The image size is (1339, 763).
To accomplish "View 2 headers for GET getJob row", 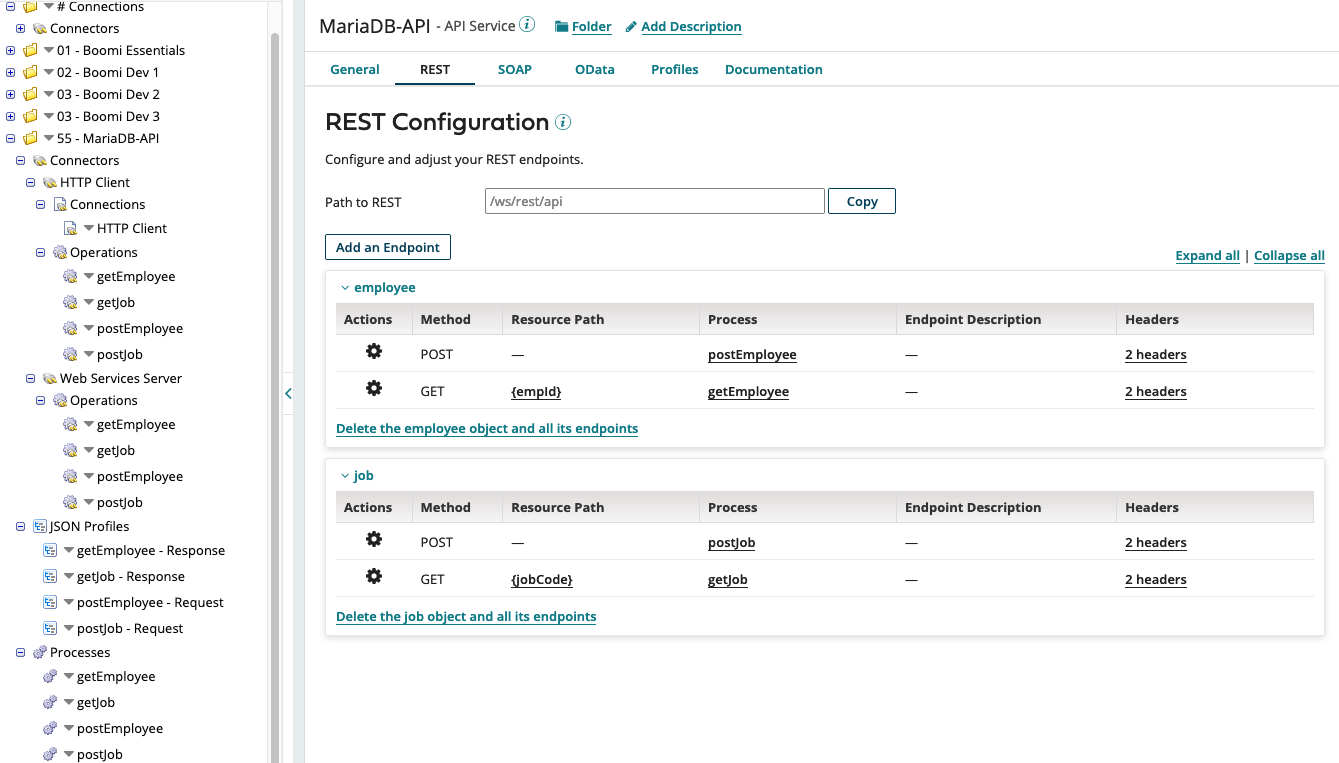I will tap(1156, 579).
